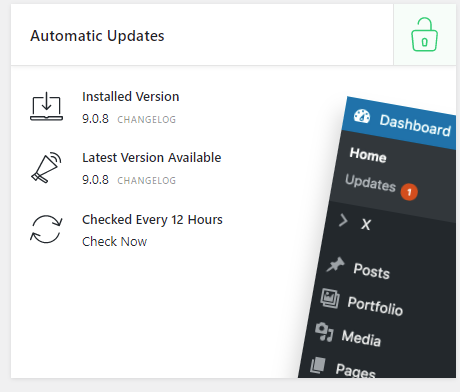Screen dimensions: 460x392
Task: Open CHANGELOG under Latest Version Available
Action: pyautogui.click(x=146, y=180)
